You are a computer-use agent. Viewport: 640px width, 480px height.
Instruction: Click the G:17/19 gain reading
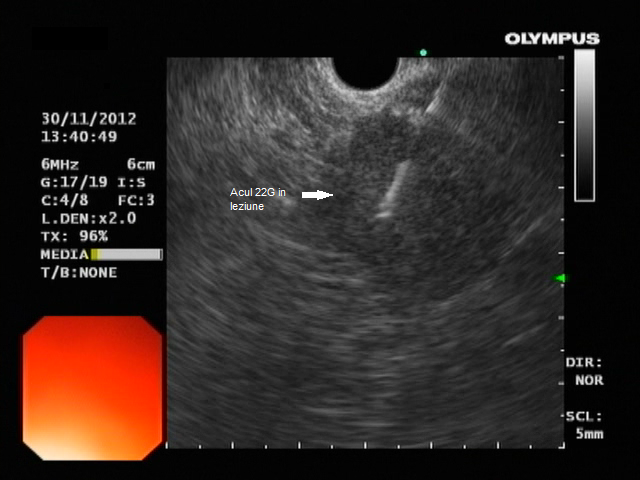pyautogui.click(x=74, y=182)
